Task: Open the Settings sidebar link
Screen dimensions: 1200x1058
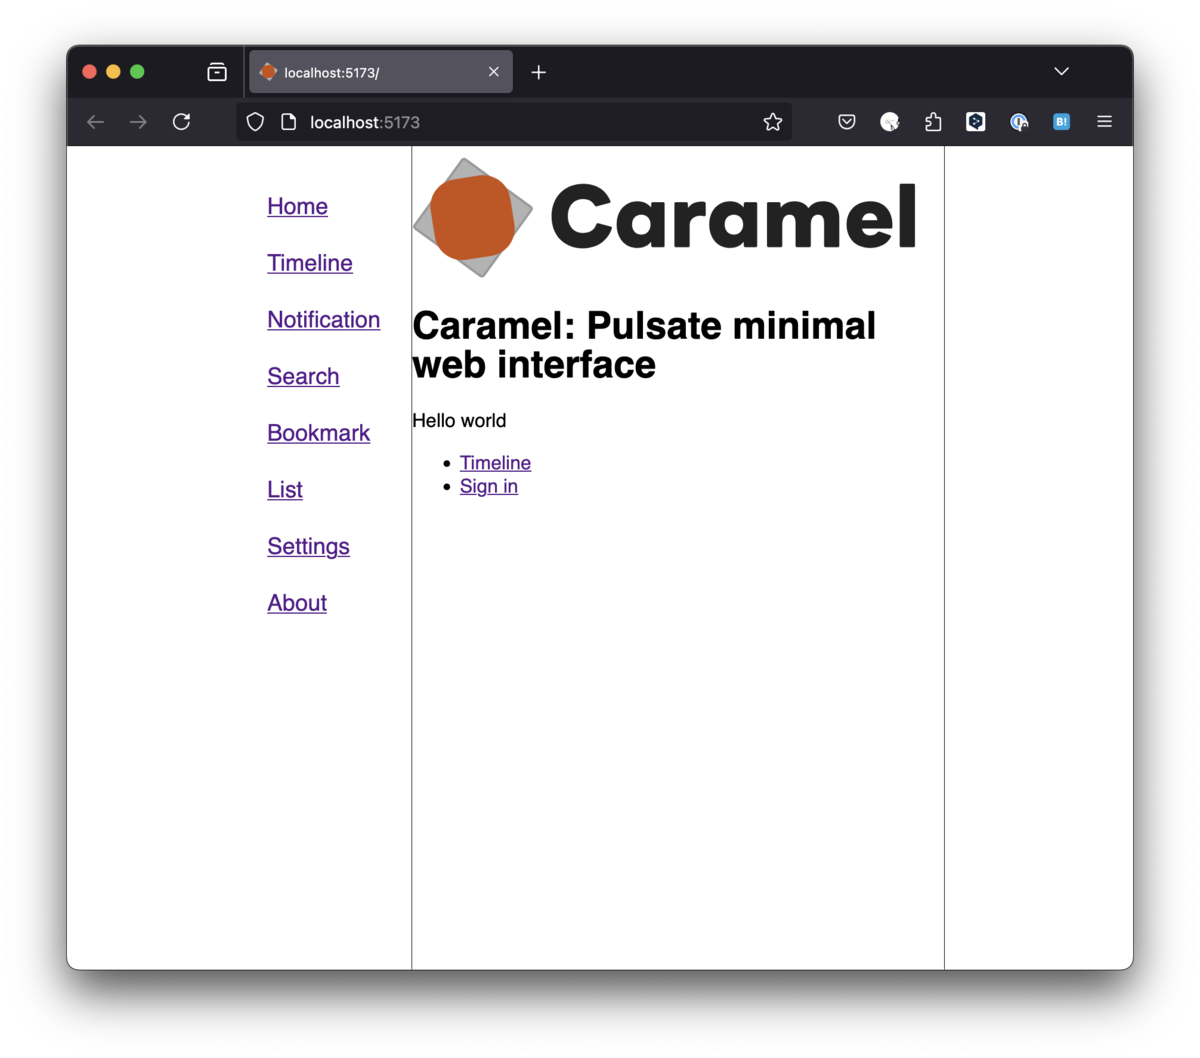Action: [309, 546]
